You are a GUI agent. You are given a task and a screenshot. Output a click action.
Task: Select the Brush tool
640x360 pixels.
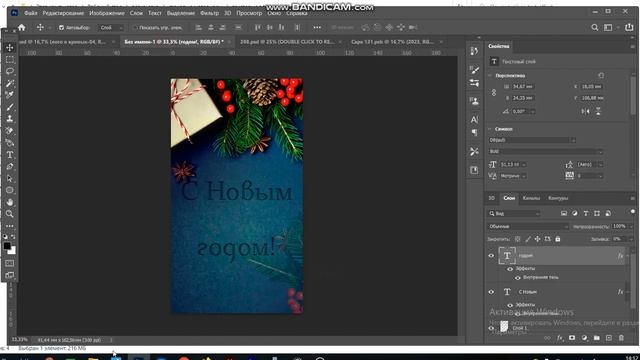coord(10,107)
